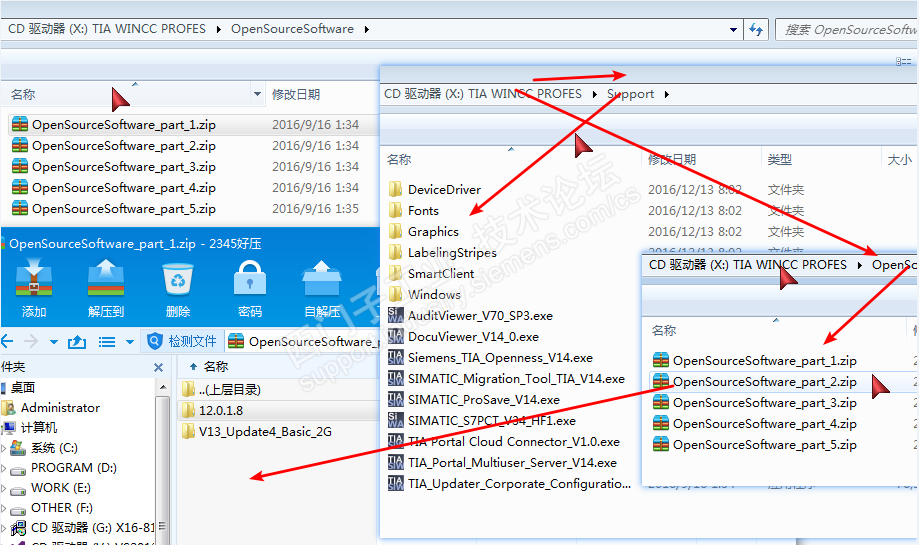Click 名称 column header in Support window
Image resolution: width=919 pixels, height=545 pixels.
[x=399, y=159]
